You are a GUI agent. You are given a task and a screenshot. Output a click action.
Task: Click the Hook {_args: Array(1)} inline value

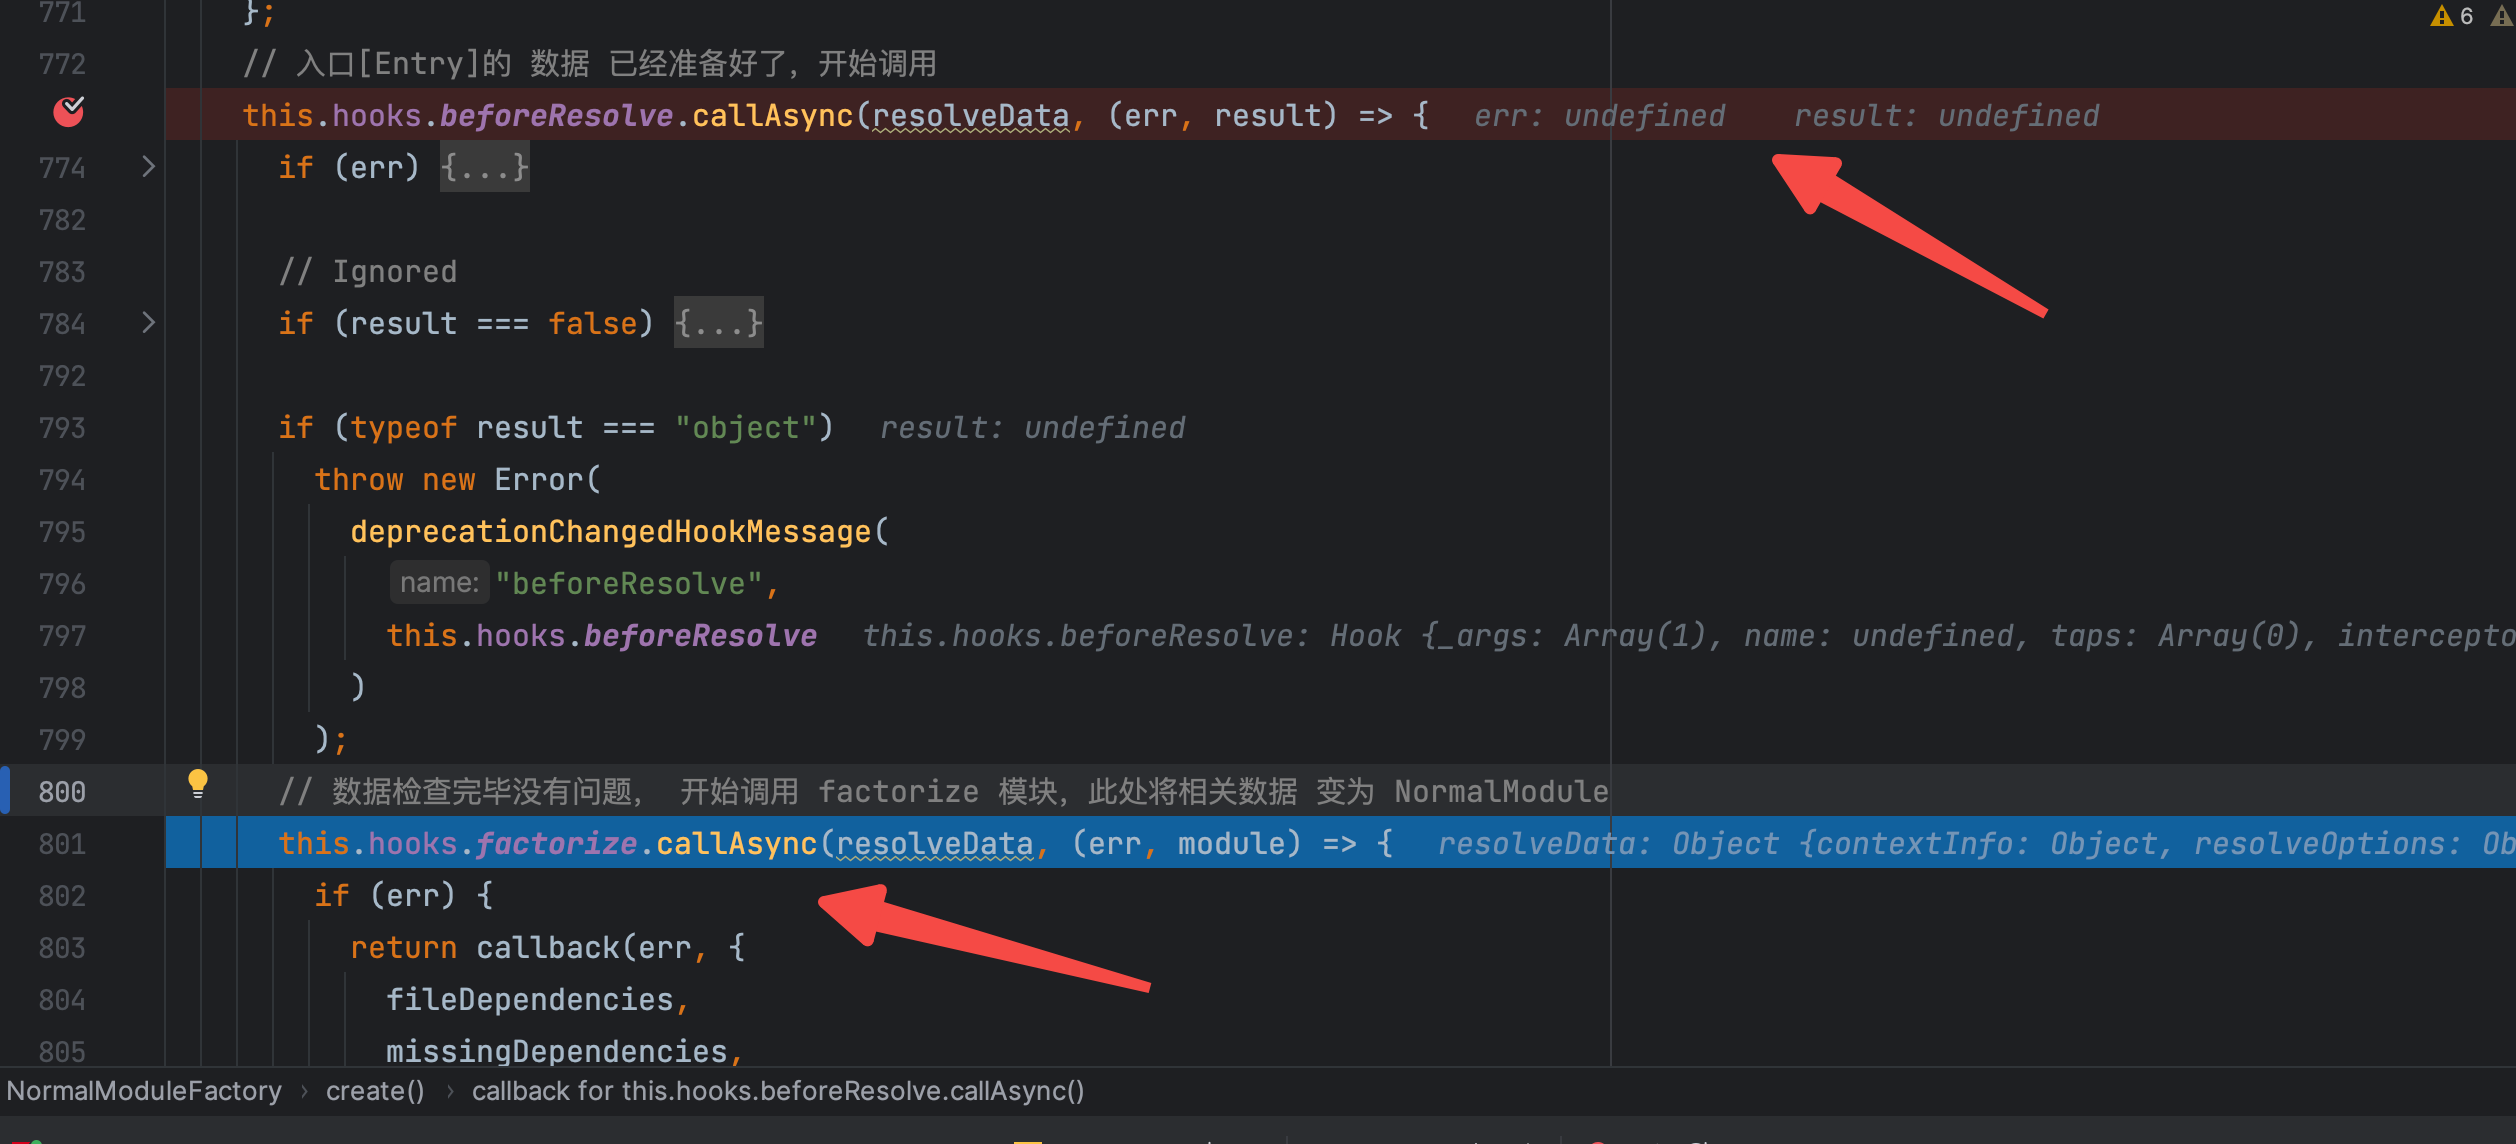coord(1520,635)
